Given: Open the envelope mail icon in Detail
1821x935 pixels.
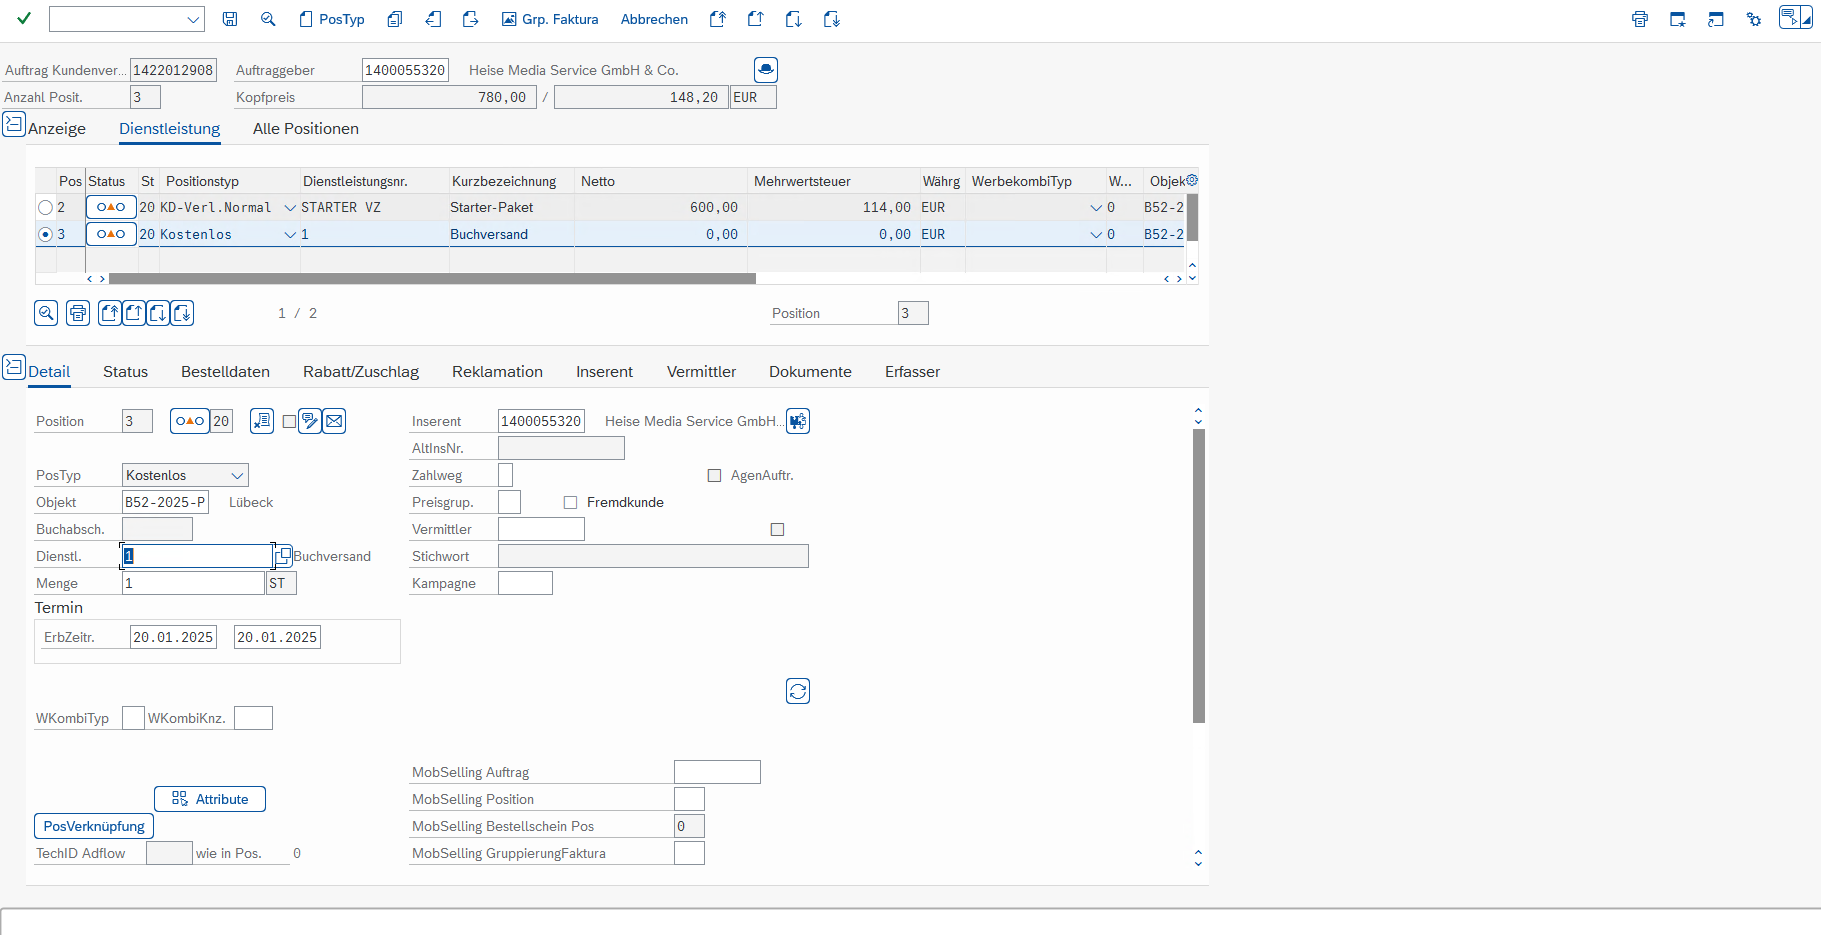Looking at the screenshot, I should tap(334, 421).
